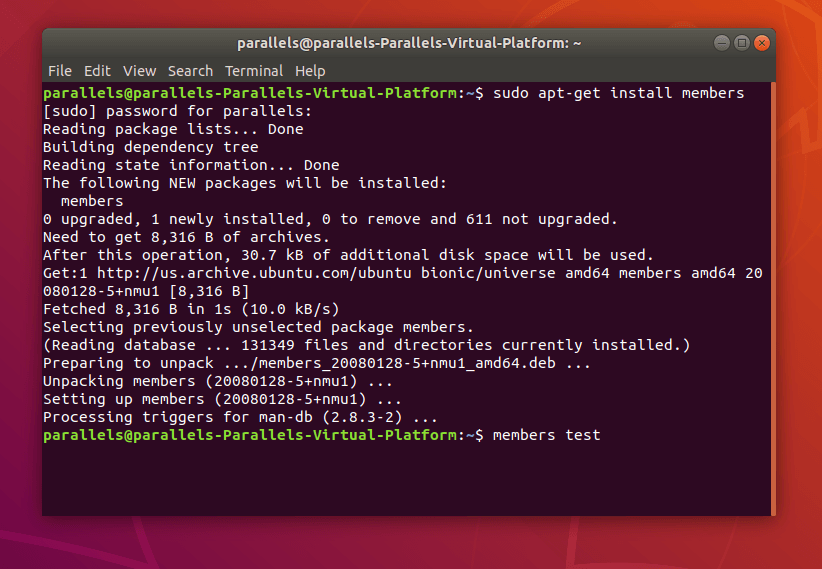The height and width of the screenshot is (569, 822).
Task: Minimize the terminal window
Action: (x=722, y=43)
